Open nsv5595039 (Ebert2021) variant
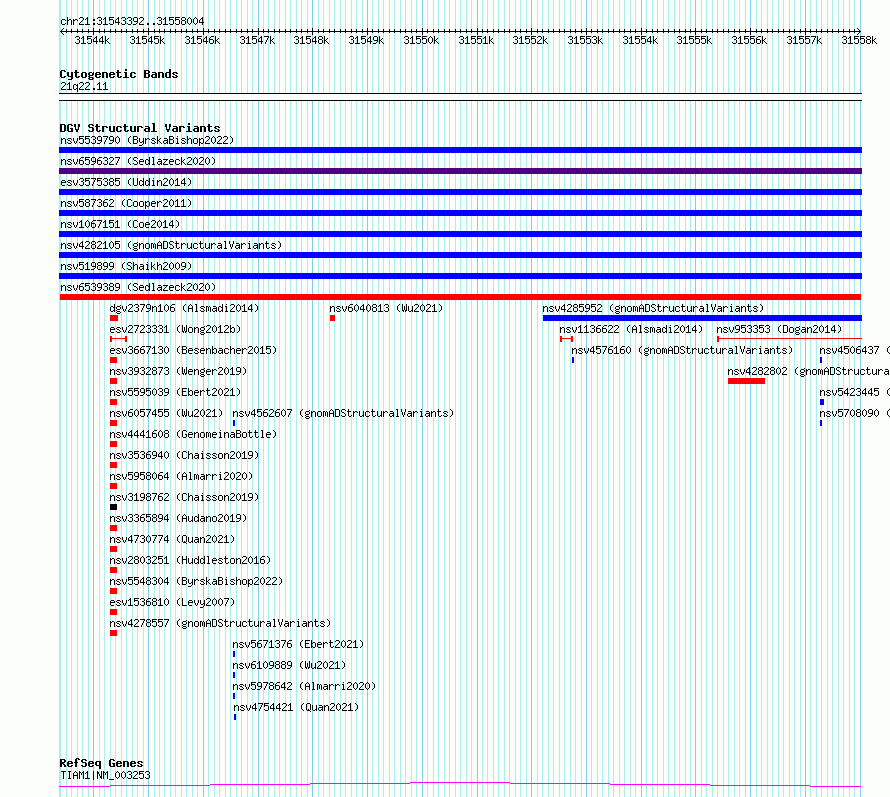The image size is (890, 797). (x=175, y=392)
